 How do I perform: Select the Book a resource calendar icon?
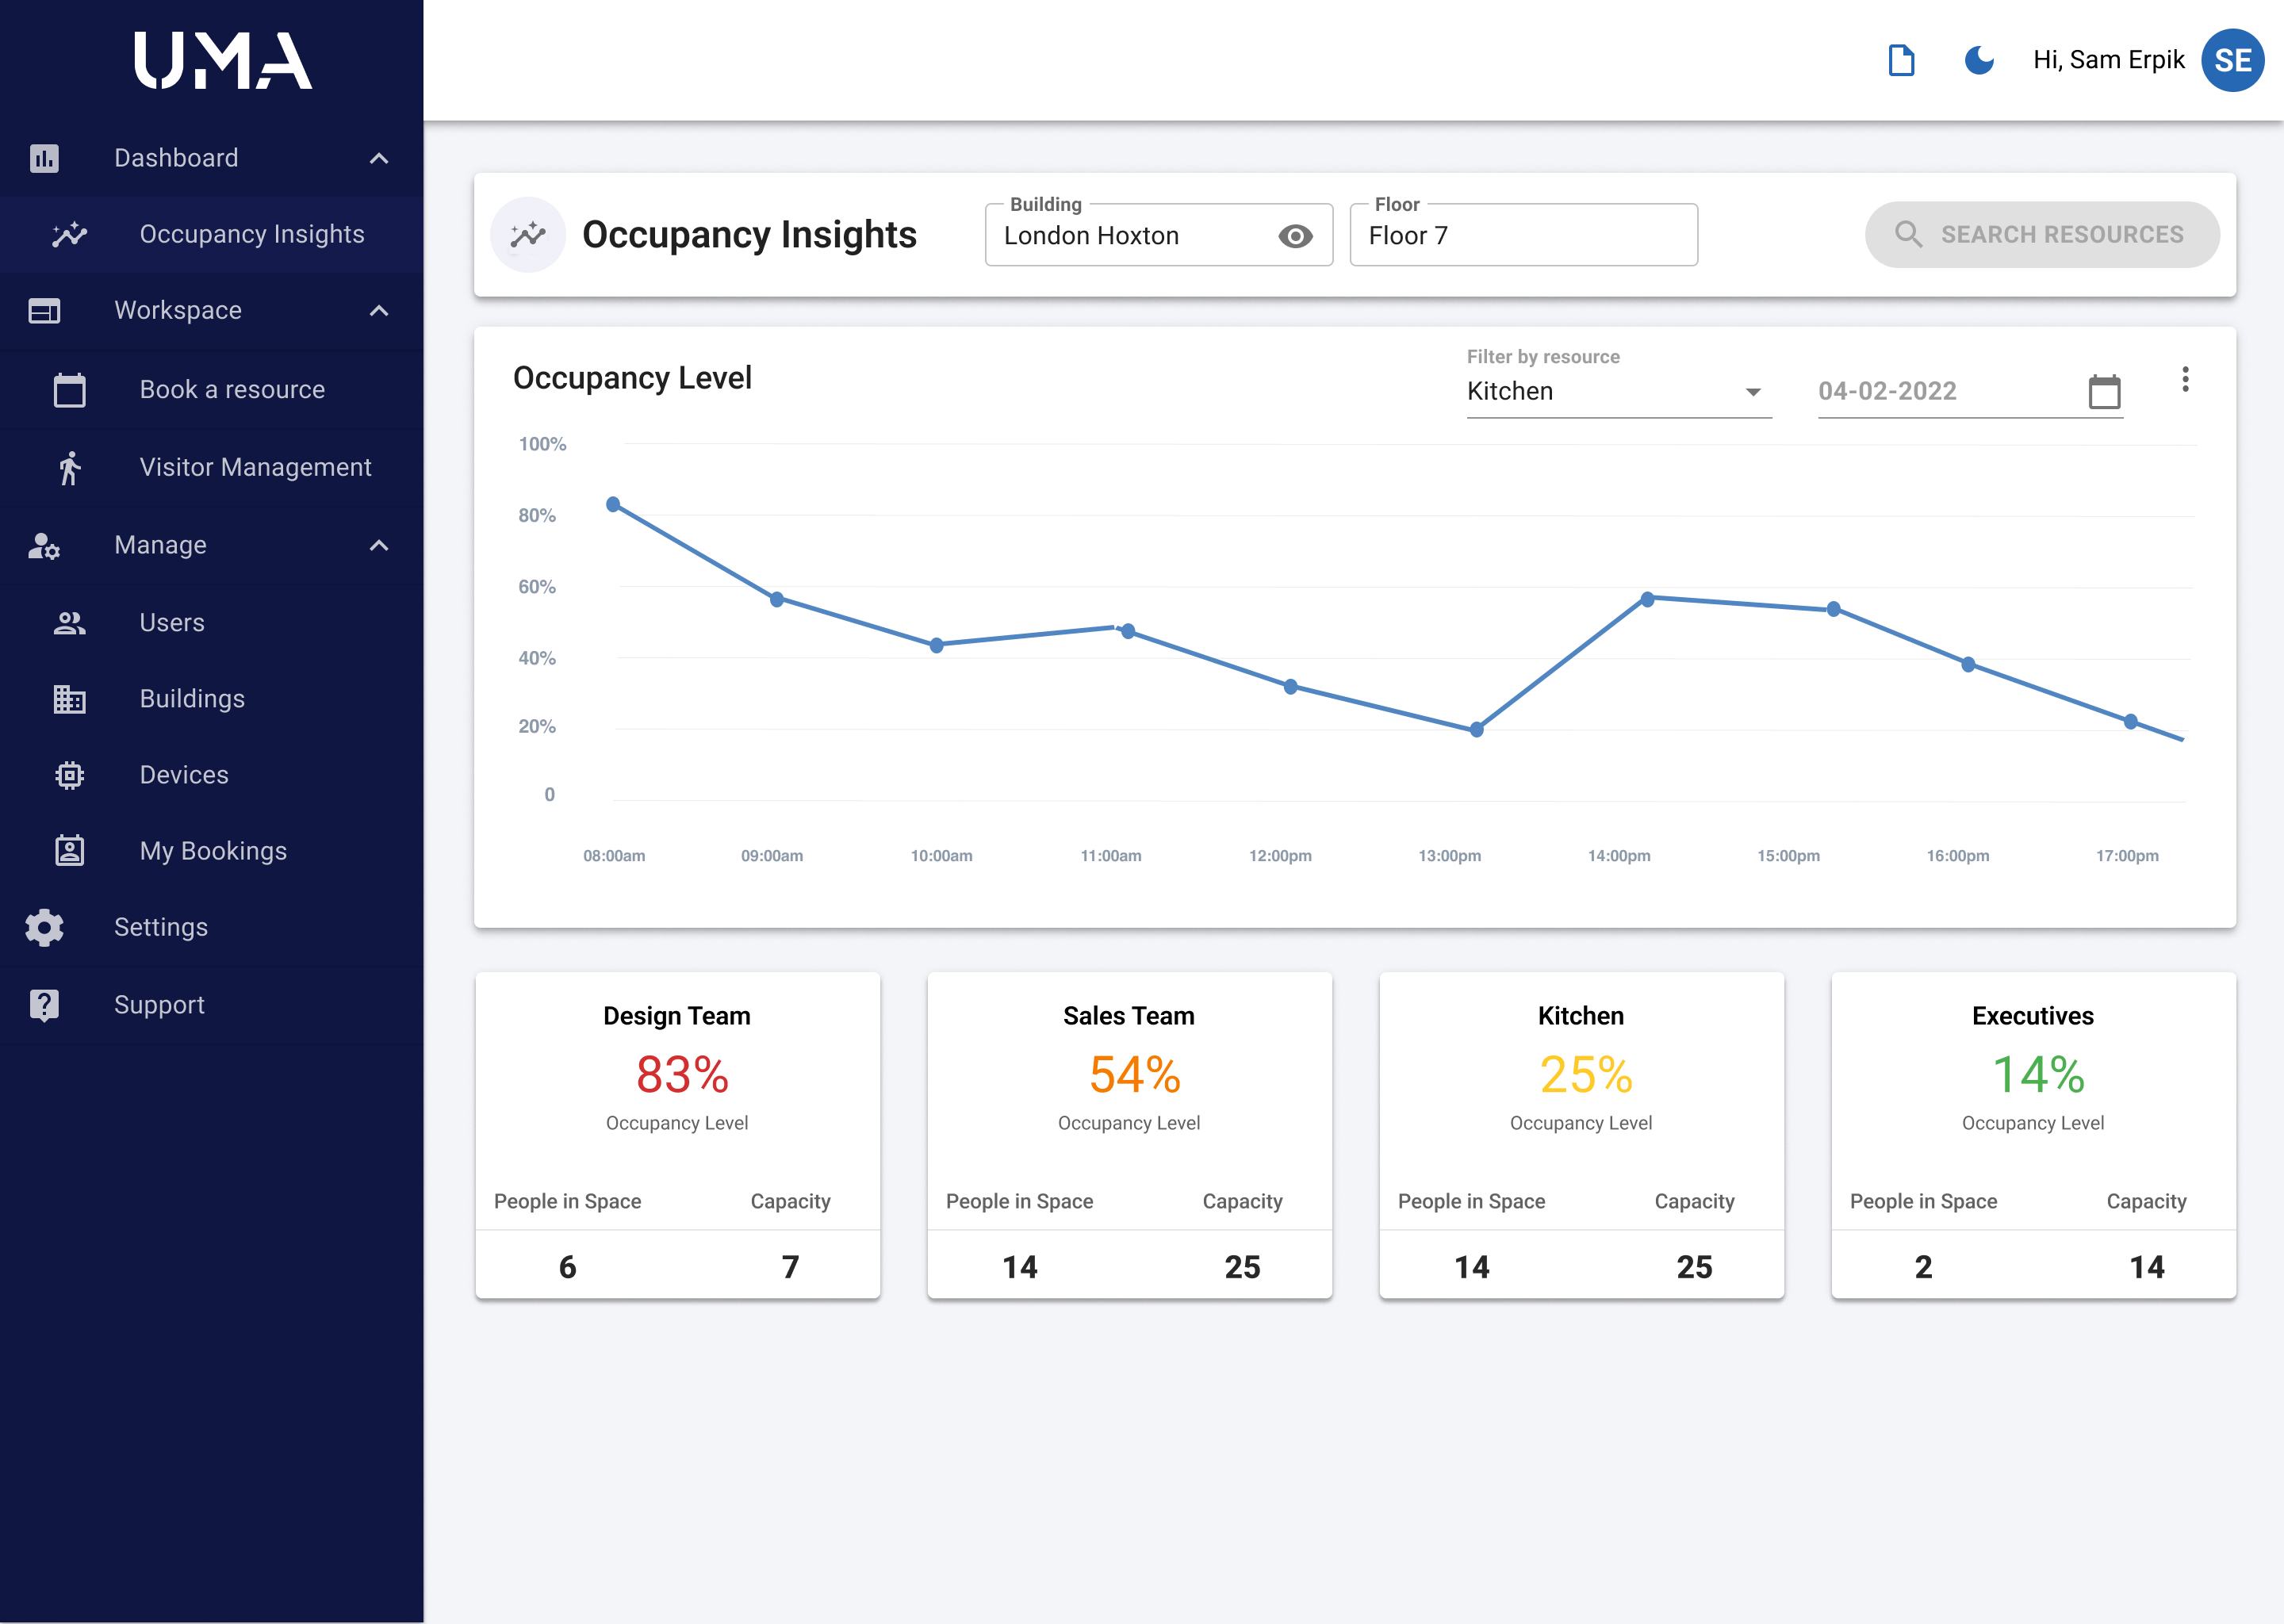[x=68, y=390]
